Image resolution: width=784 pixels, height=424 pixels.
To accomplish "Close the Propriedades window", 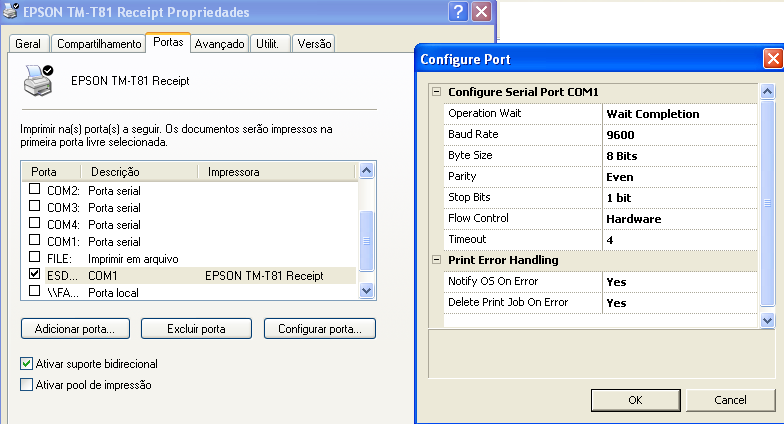I will point(482,11).
